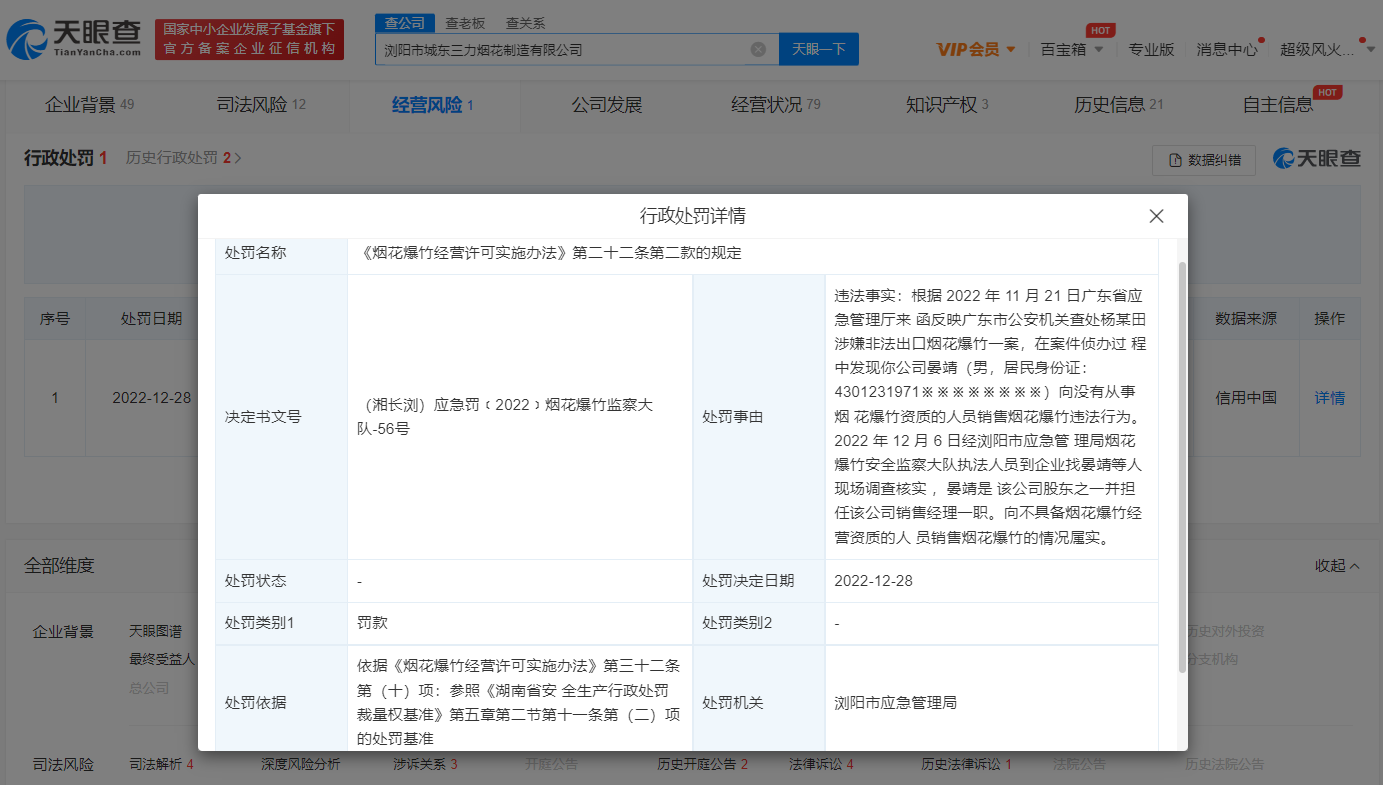
Task: Collapse the 全部维度 section via 收起
Action: [1337, 565]
